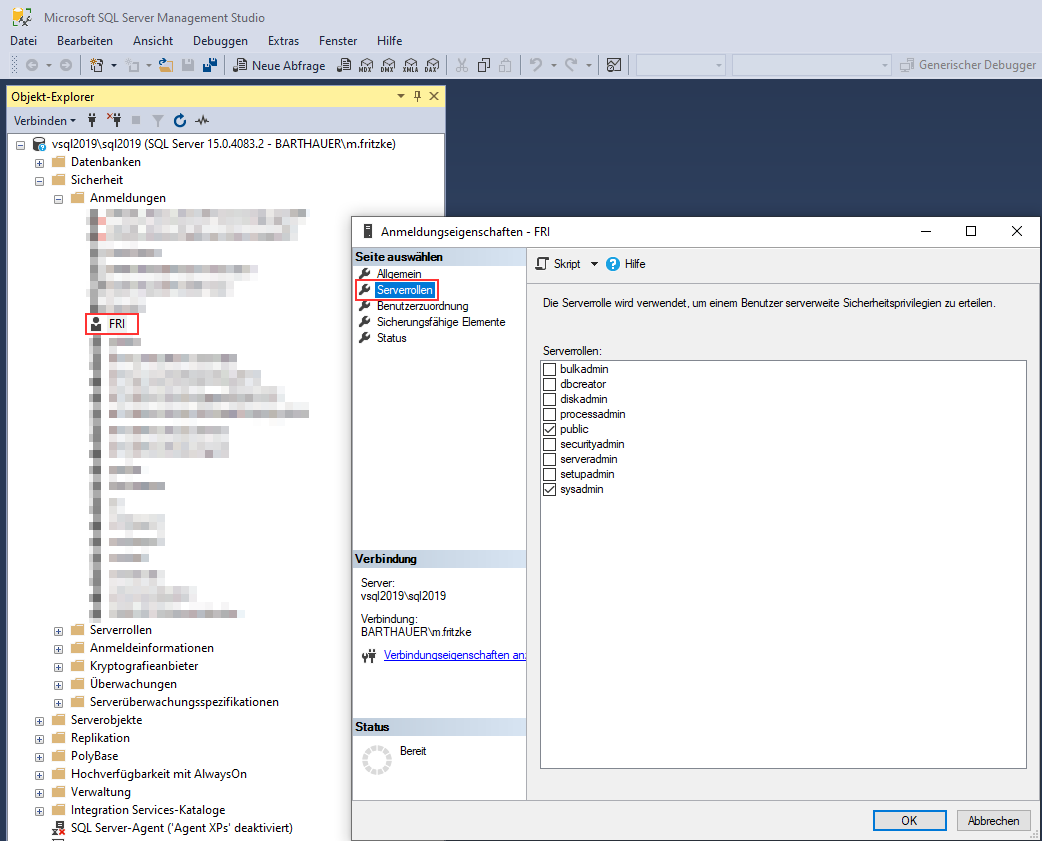Click the Neue Abfrage toolbar button

point(279,65)
